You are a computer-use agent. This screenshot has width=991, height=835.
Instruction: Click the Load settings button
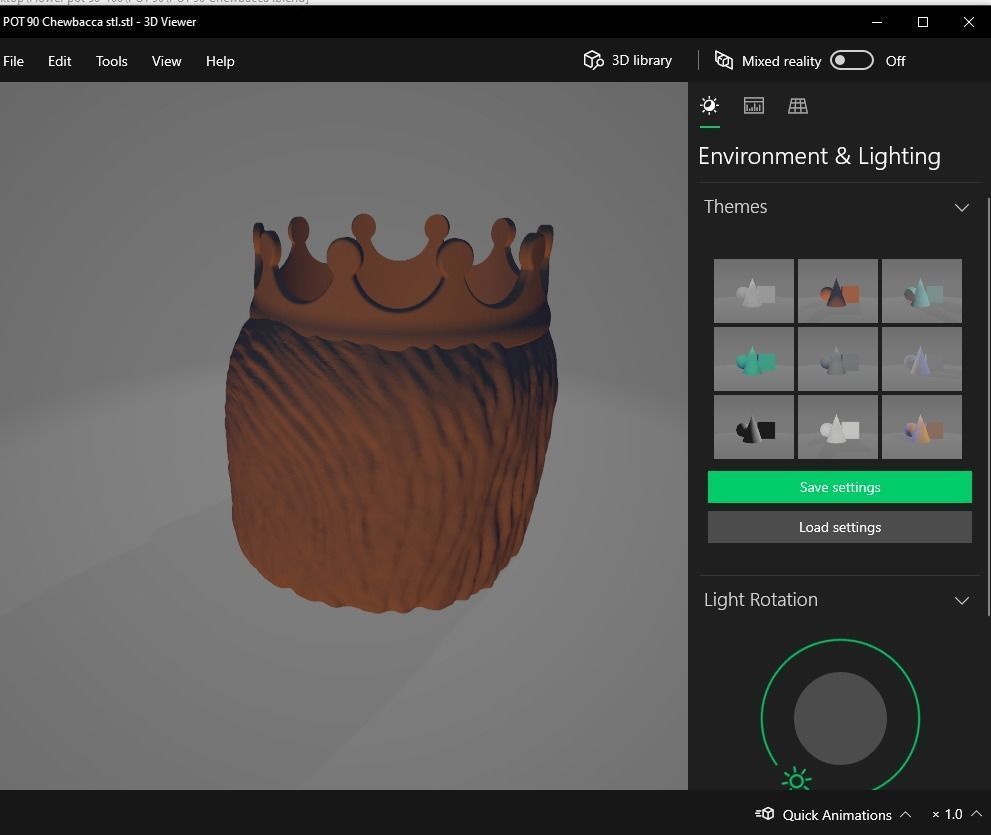839,527
